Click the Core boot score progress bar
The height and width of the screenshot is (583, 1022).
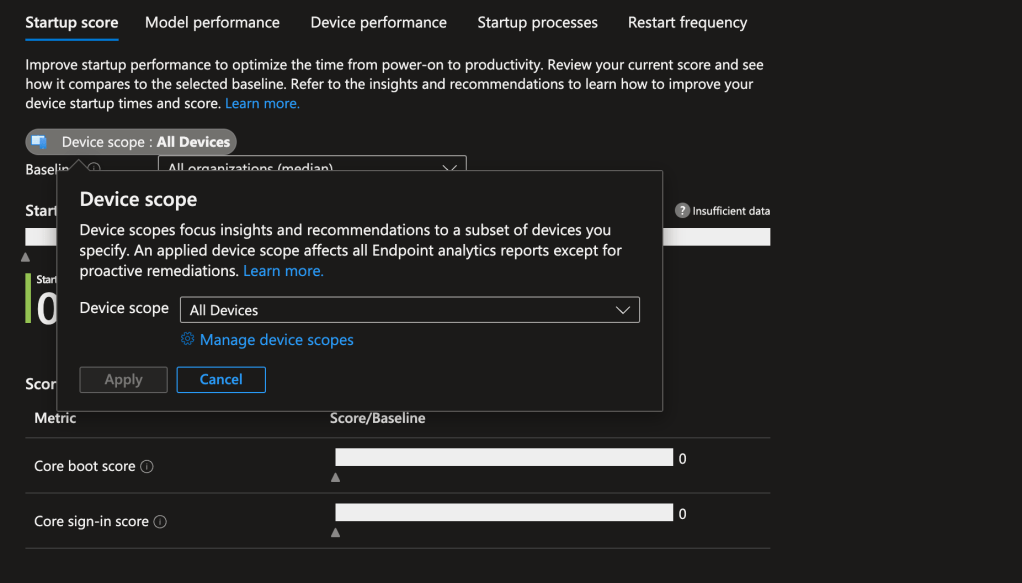click(x=504, y=458)
